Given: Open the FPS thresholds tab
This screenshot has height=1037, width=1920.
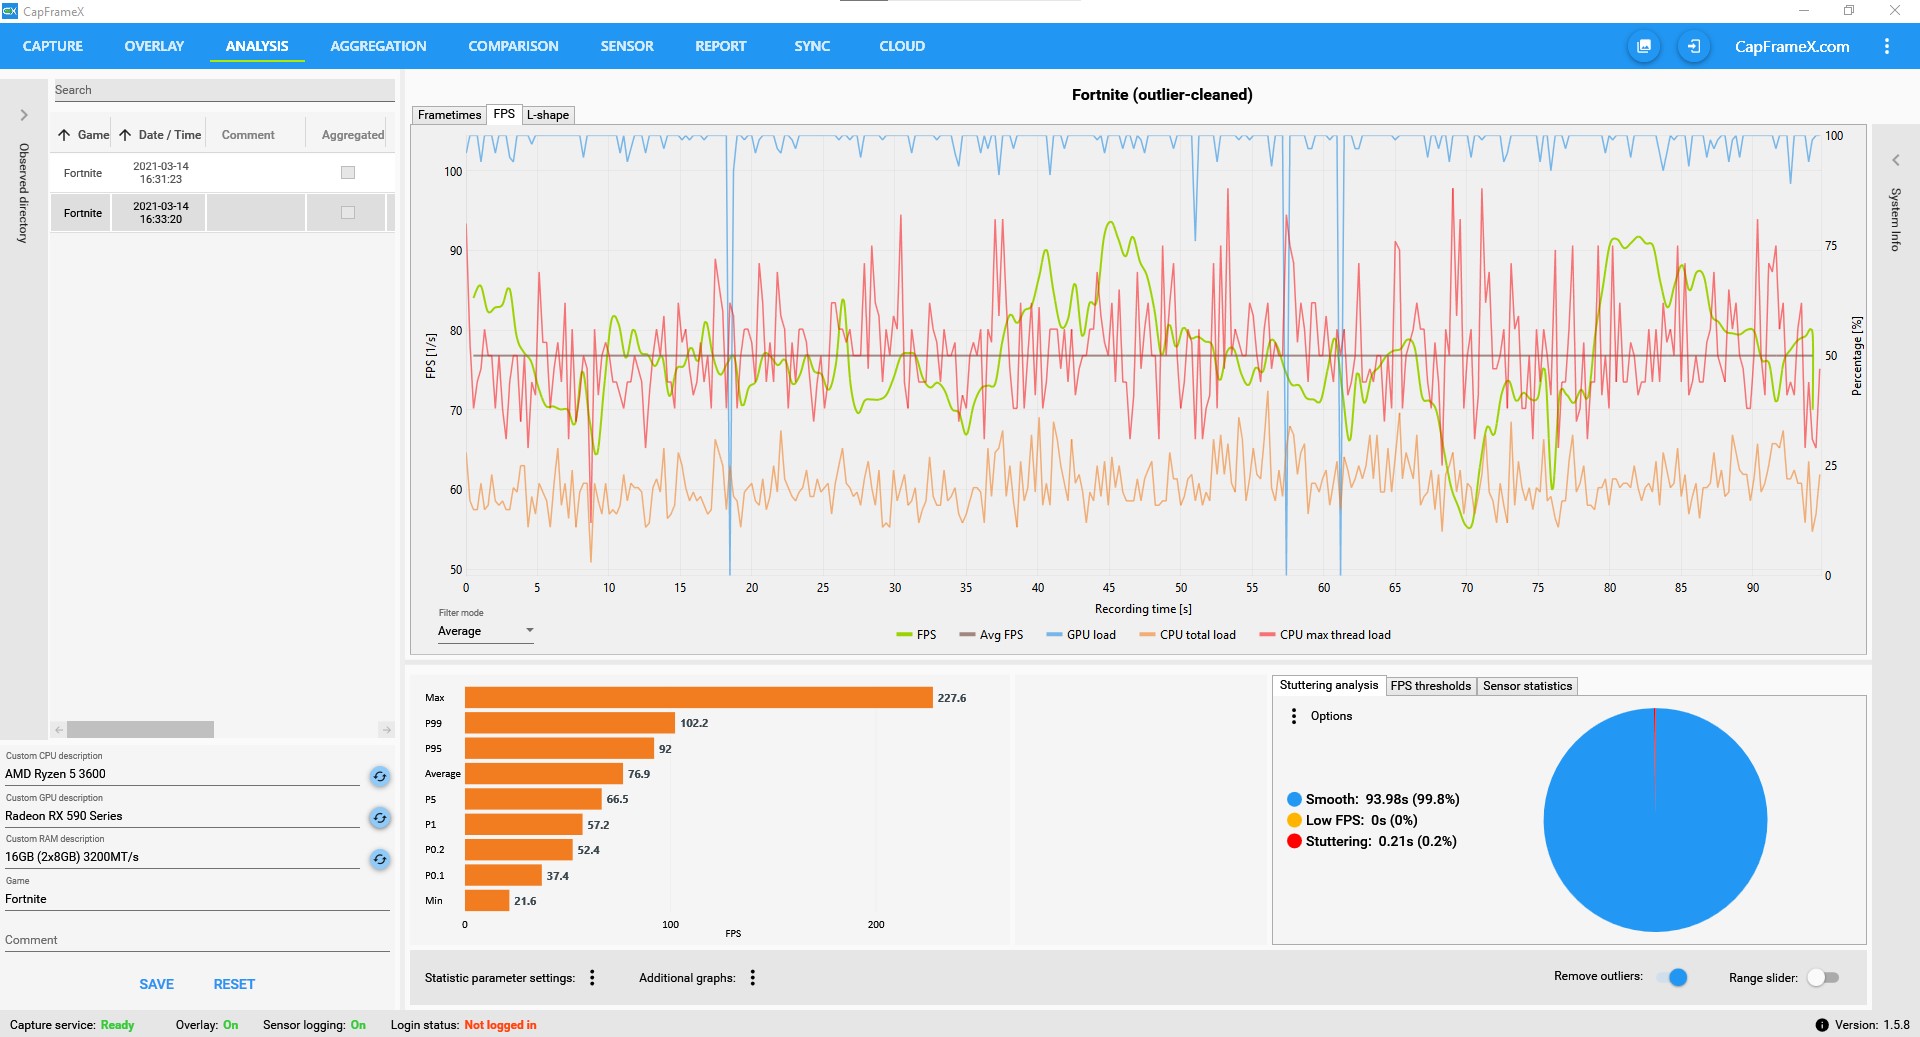Looking at the screenshot, I should pyautogui.click(x=1430, y=686).
